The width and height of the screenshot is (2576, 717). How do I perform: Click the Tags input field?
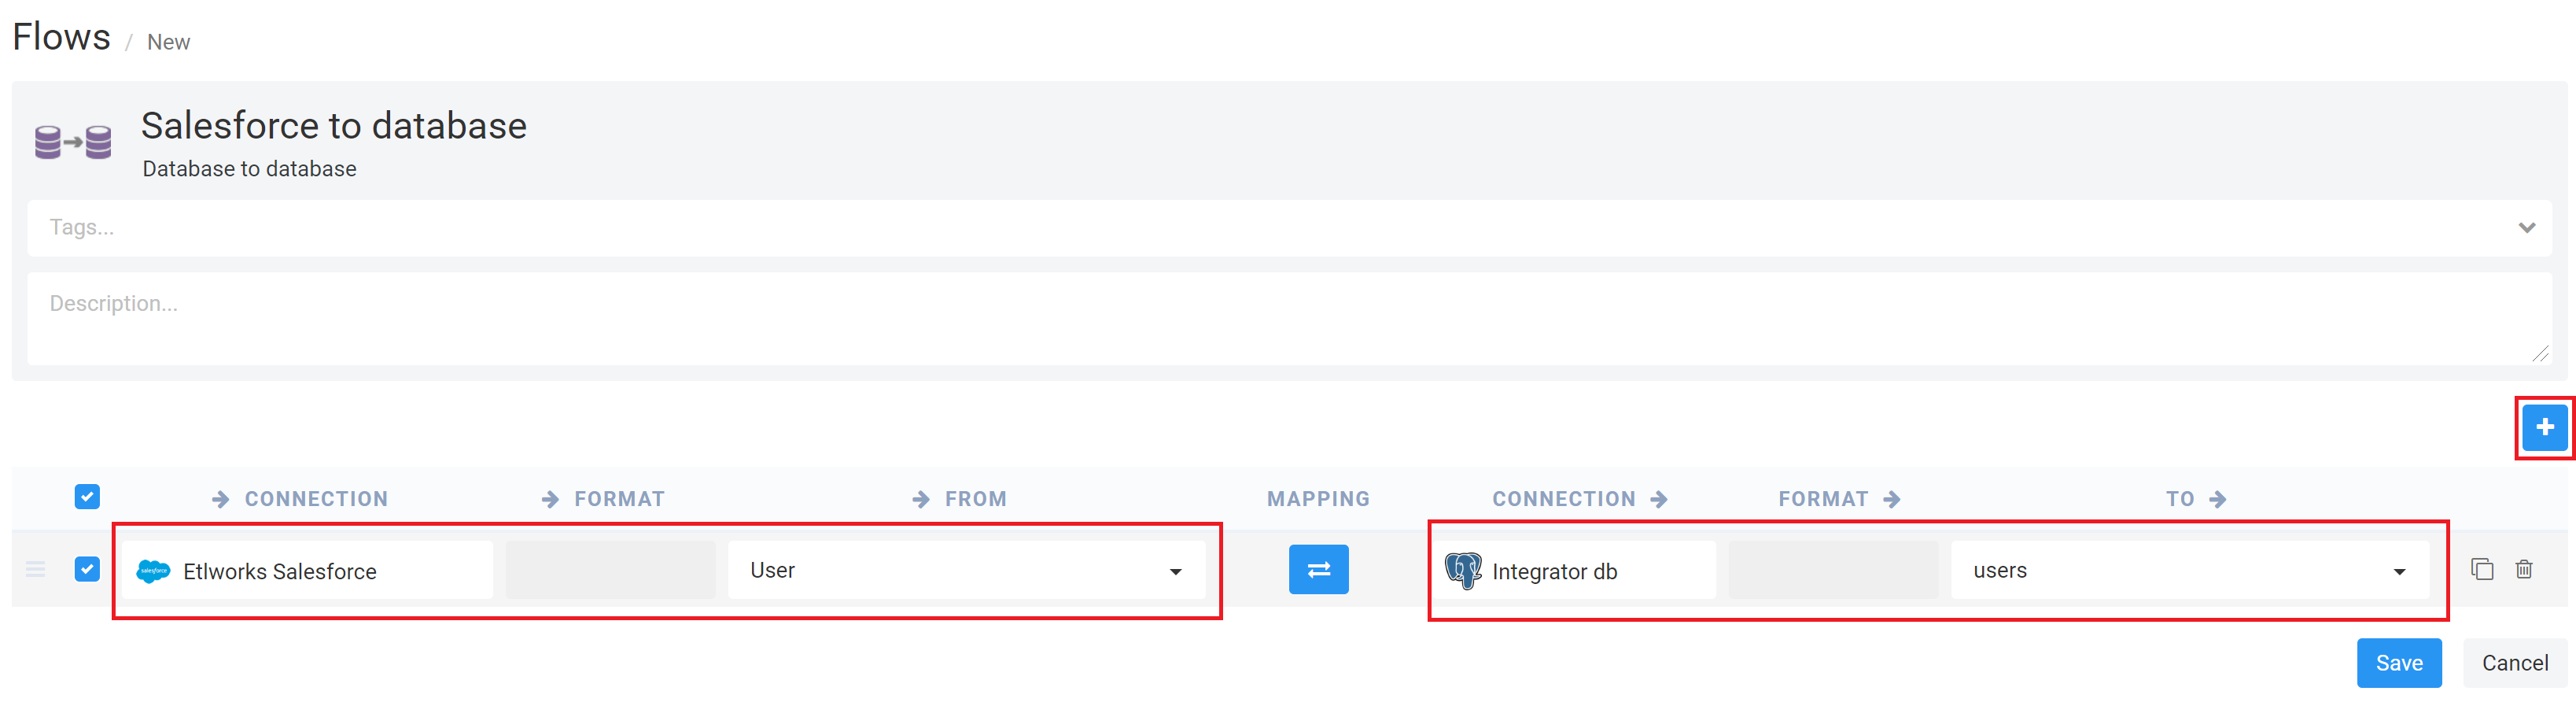pos(1288,228)
